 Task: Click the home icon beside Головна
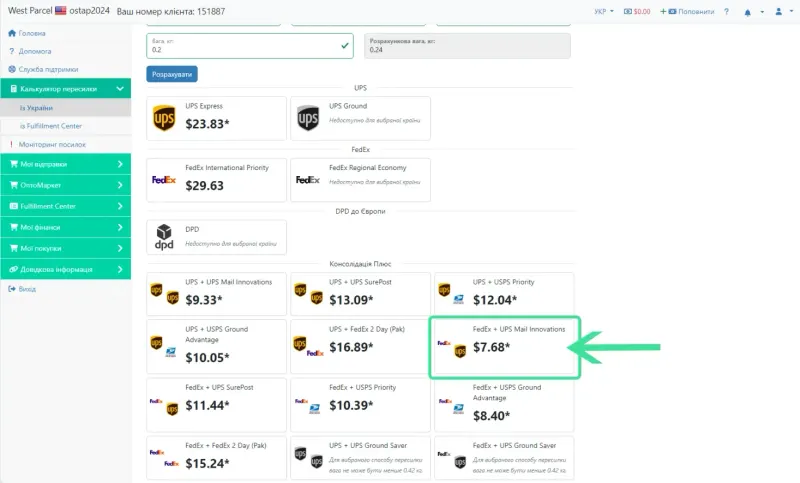(x=12, y=33)
